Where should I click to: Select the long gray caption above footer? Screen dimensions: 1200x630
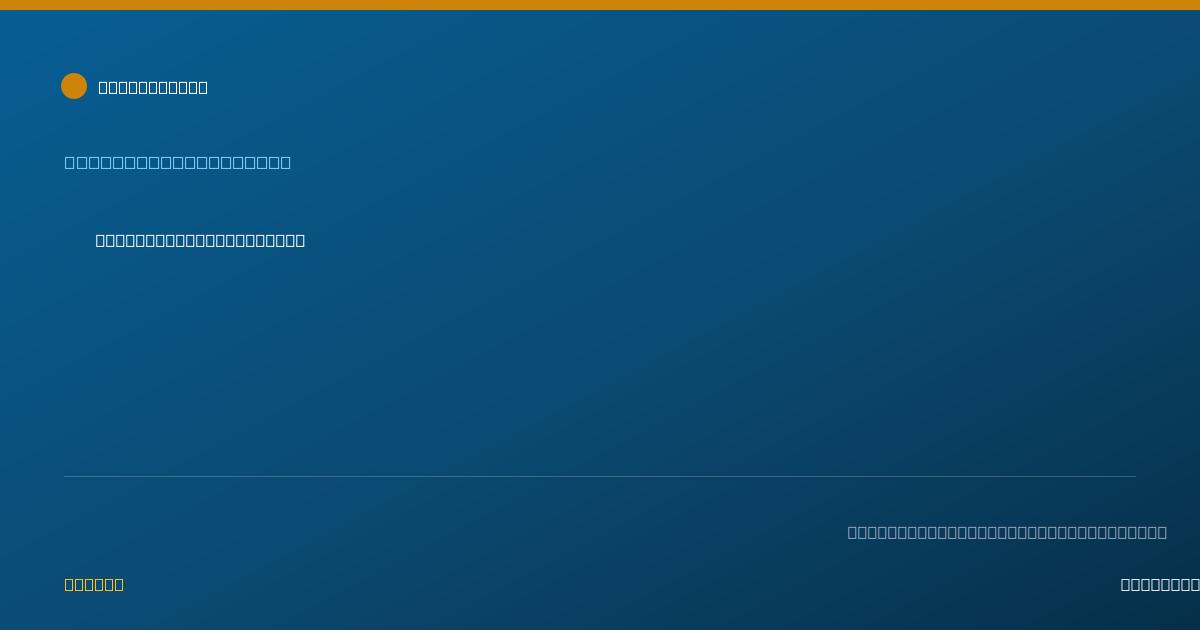(x=1007, y=532)
